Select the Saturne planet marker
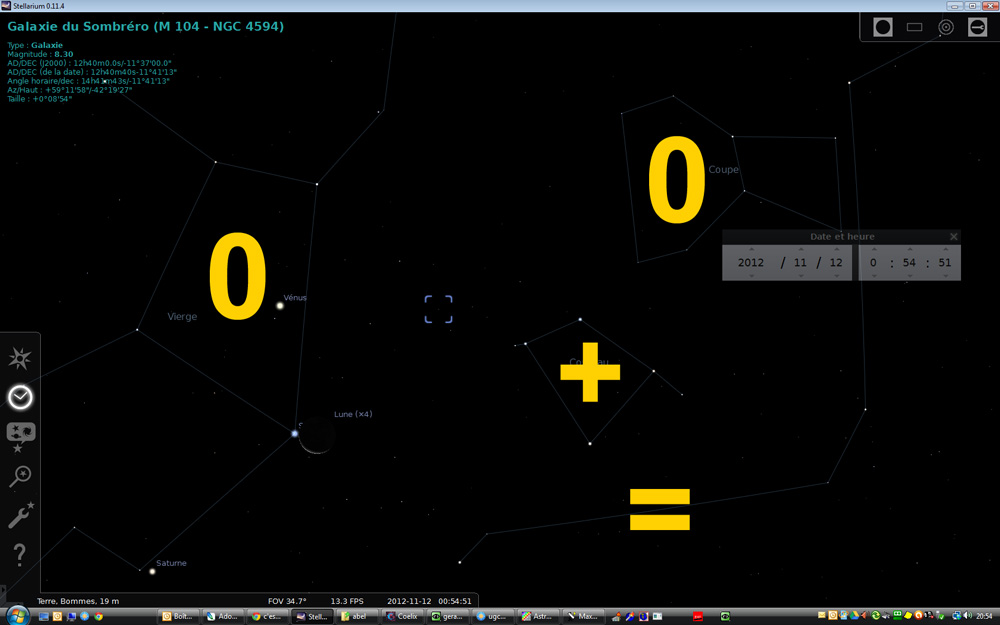 click(152, 571)
